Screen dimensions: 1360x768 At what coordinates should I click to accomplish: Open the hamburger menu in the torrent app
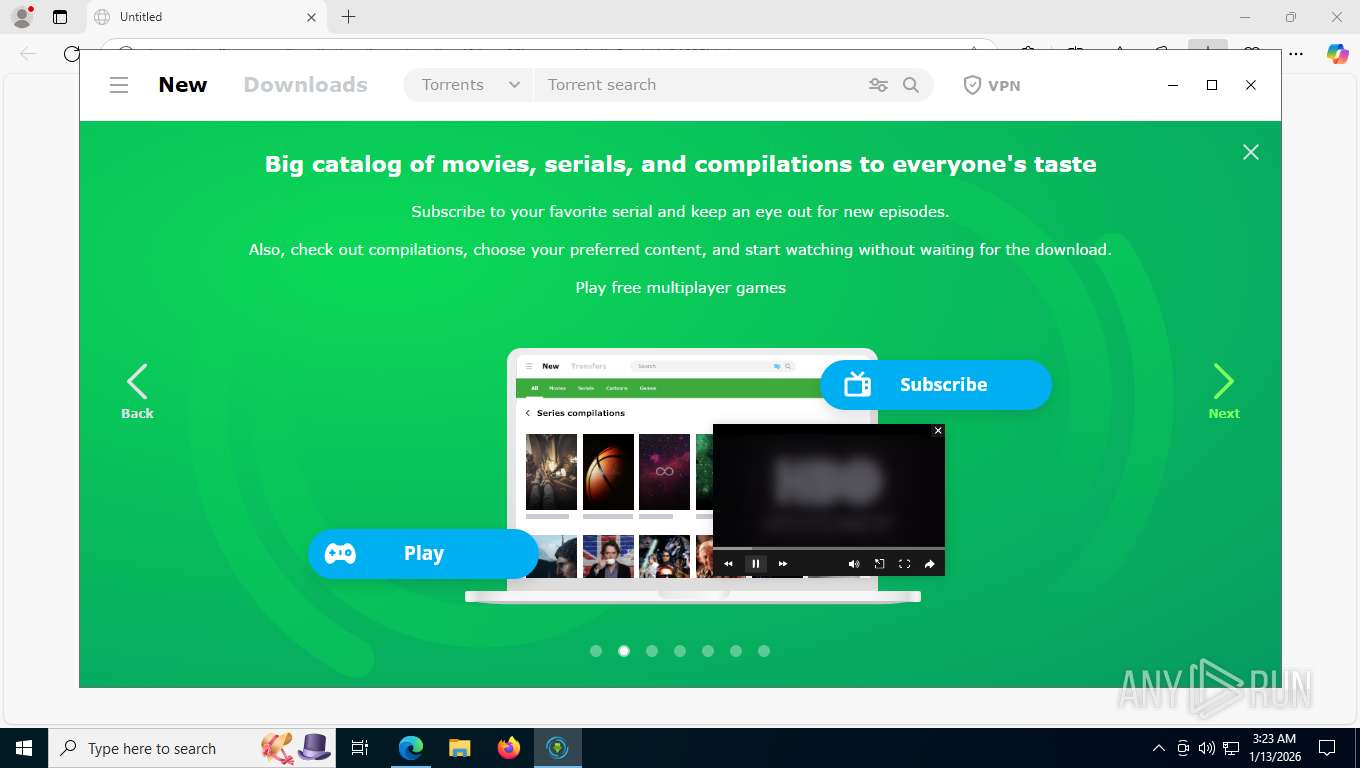(119, 85)
